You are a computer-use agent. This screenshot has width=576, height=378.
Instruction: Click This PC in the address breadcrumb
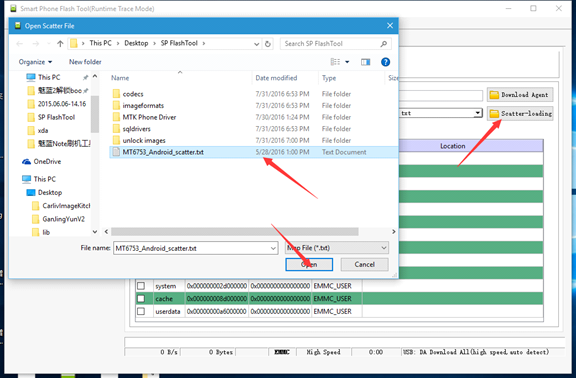(x=100, y=43)
